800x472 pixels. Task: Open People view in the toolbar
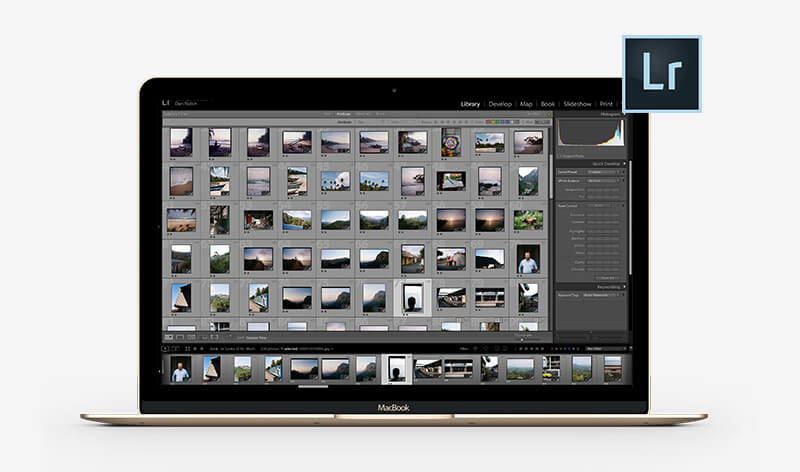215,337
